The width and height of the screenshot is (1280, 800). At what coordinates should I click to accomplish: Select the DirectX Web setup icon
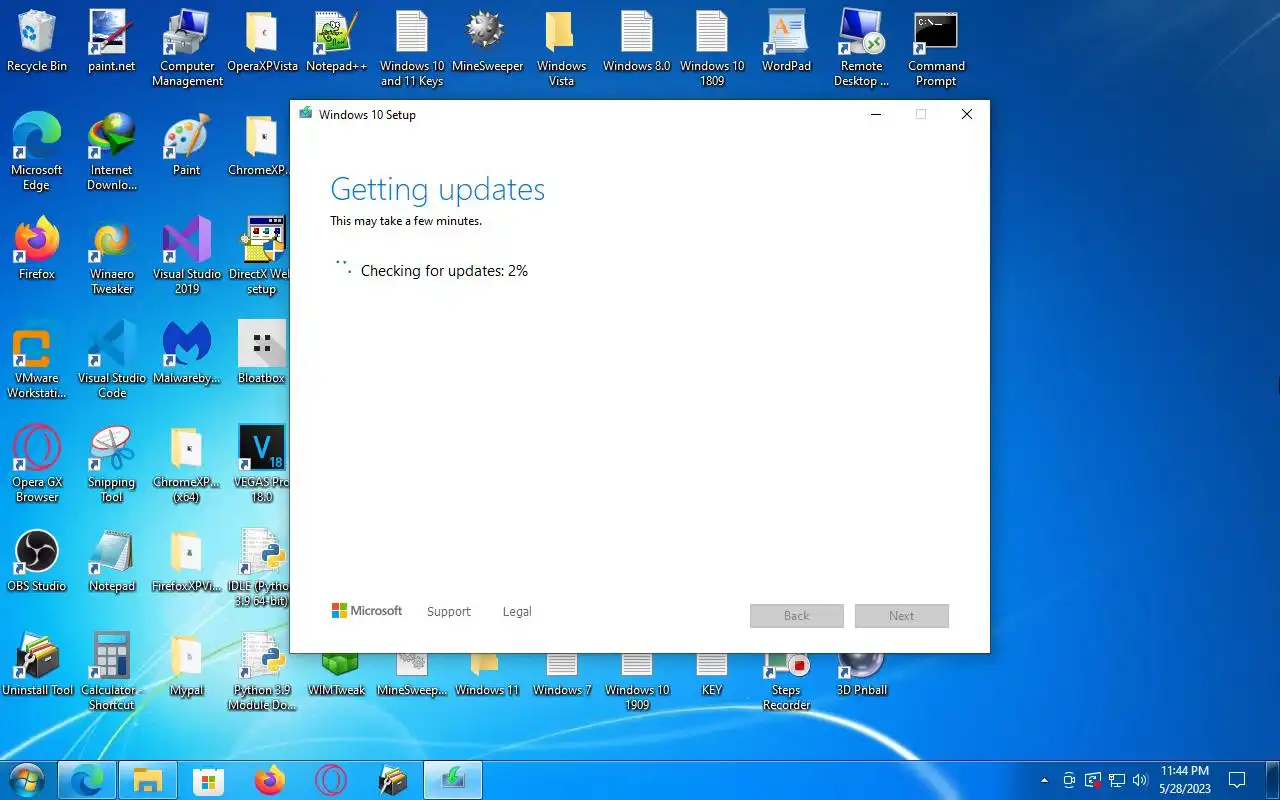click(262, 256)
